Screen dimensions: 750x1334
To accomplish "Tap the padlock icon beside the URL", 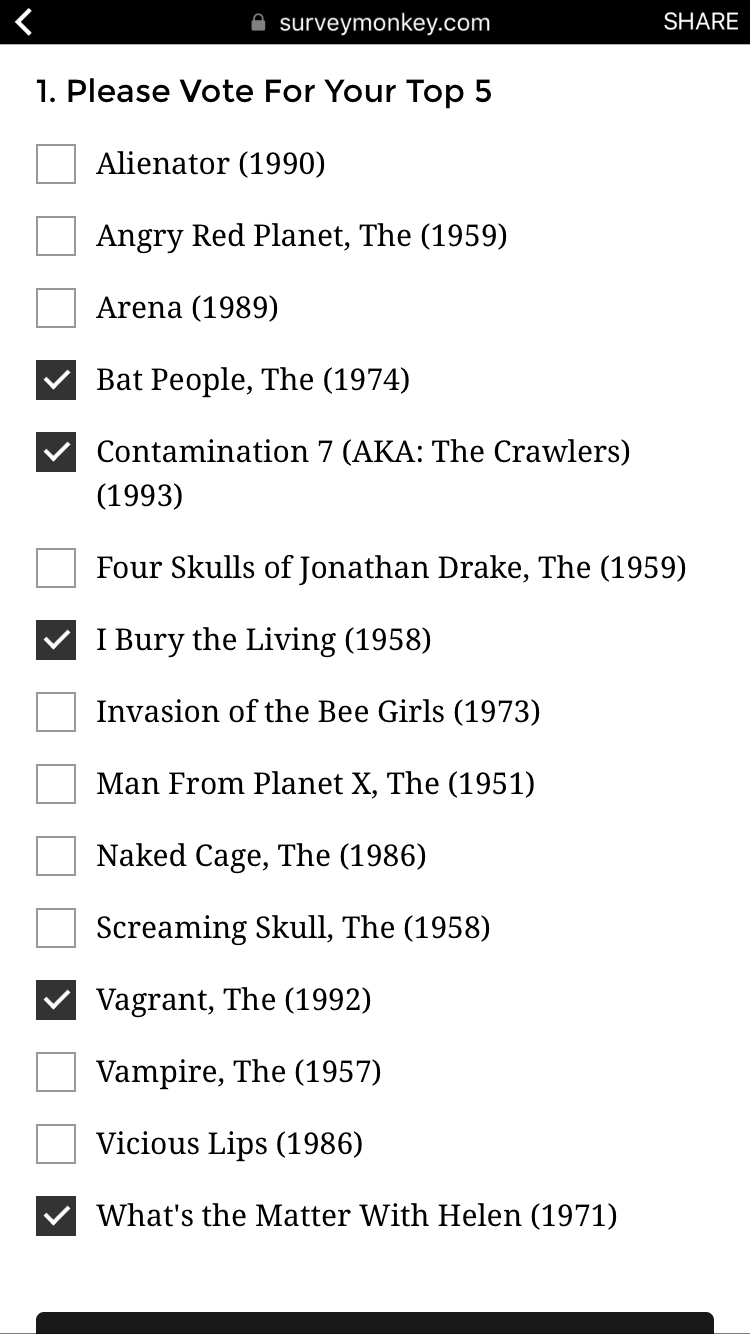I will [259, 23].
